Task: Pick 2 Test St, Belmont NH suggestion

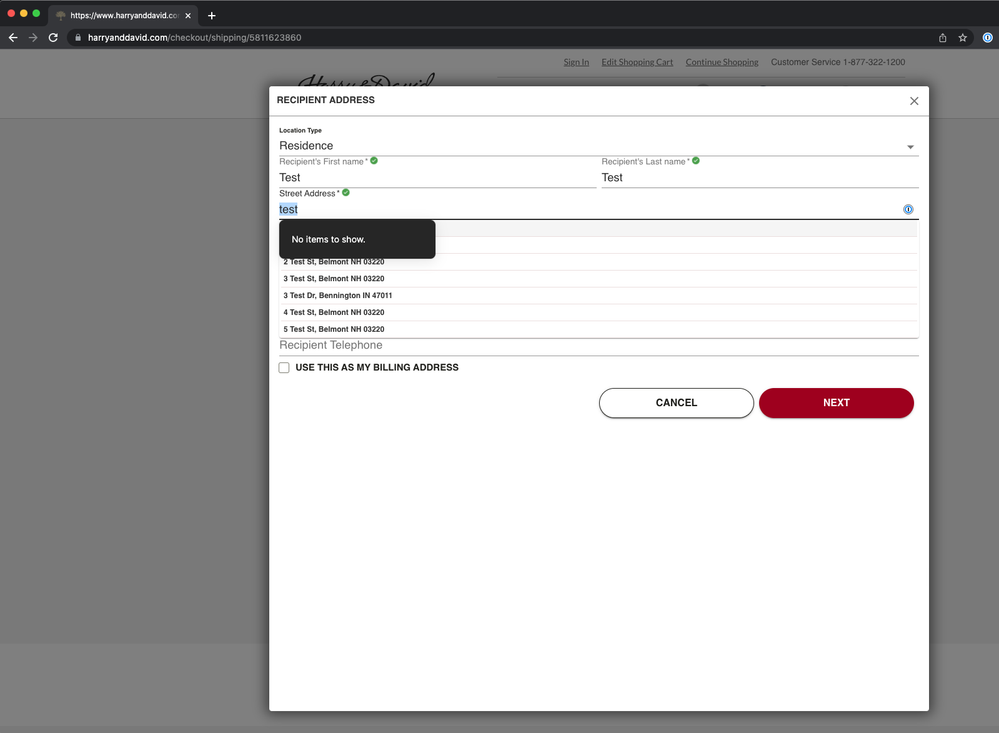Action: 334,262
